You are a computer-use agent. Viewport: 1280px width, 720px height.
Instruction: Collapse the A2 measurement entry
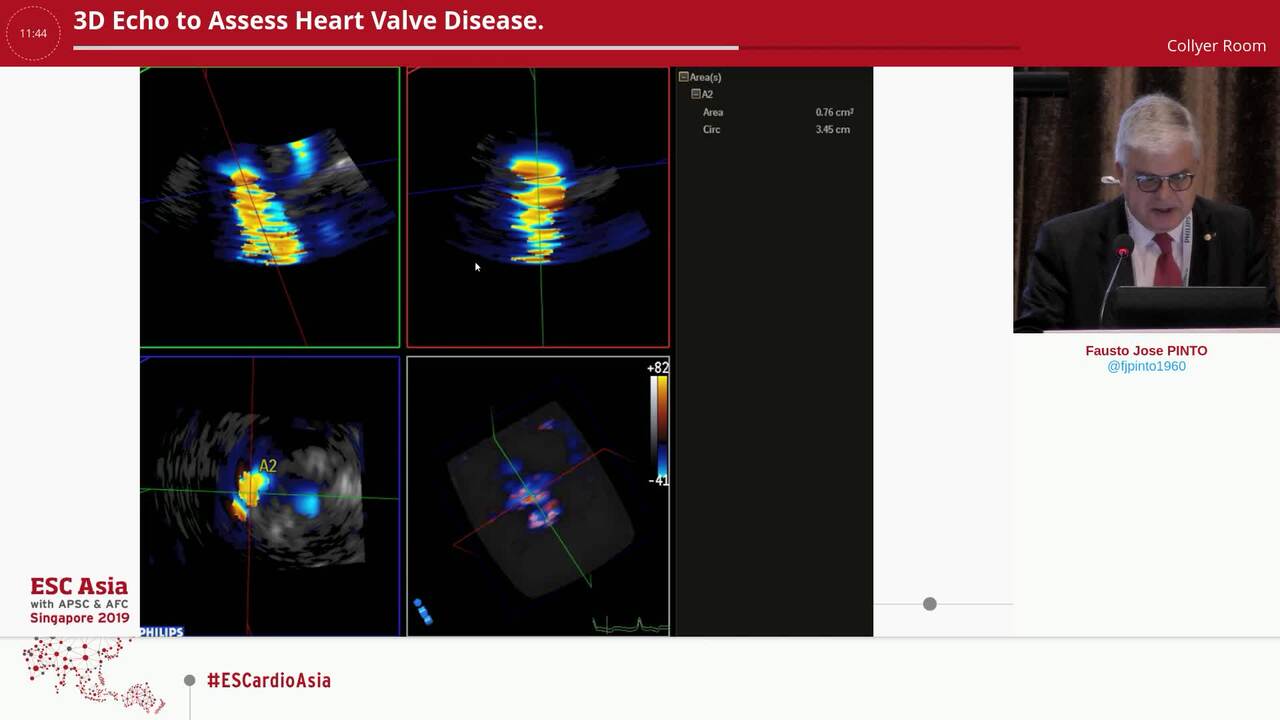coord(696,94)
